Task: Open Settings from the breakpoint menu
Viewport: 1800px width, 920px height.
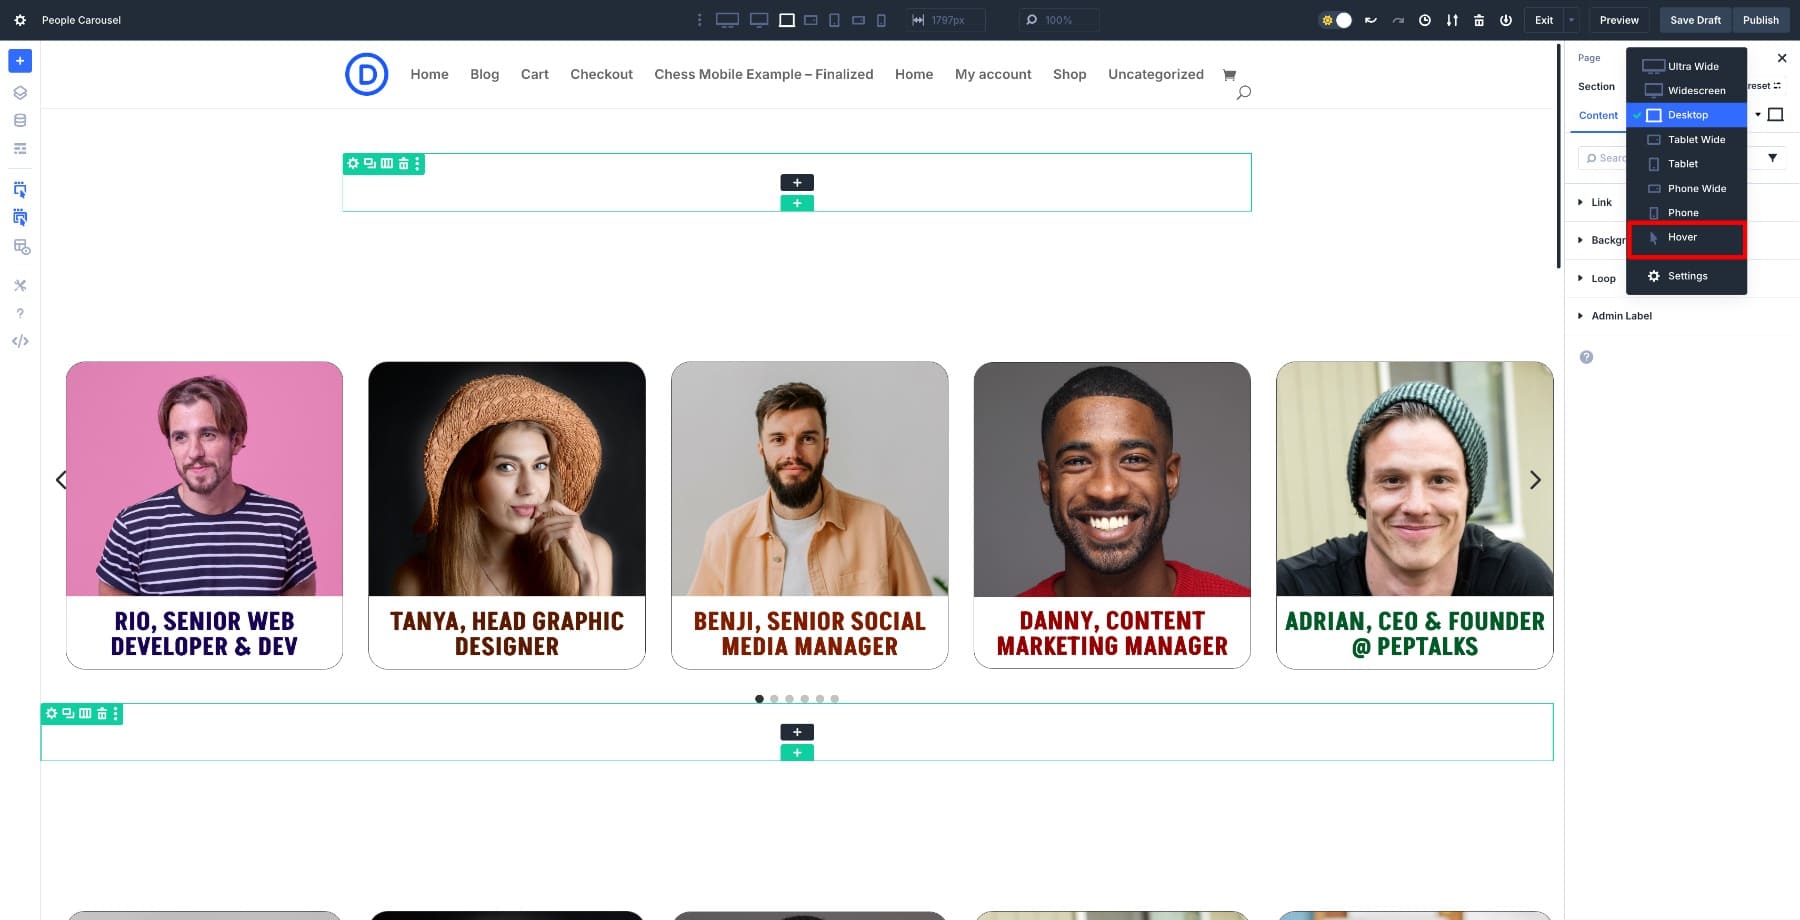Action: point(1687,276)
